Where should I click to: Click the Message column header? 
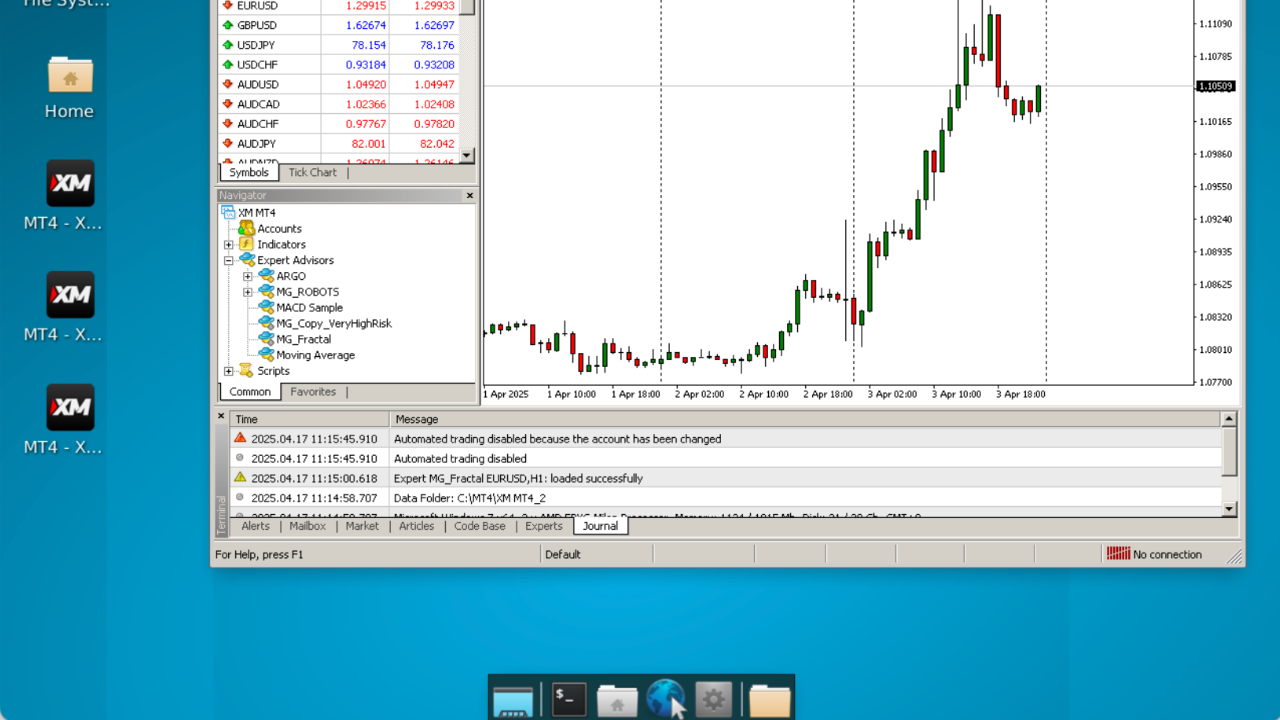805,419
